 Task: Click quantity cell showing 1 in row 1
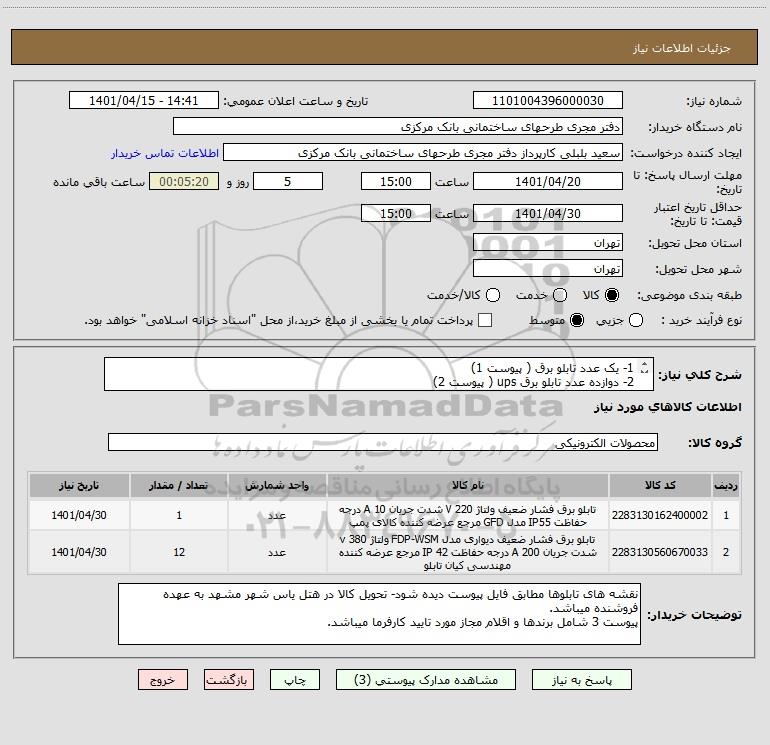pyautogui.click(x=179, y=515)
